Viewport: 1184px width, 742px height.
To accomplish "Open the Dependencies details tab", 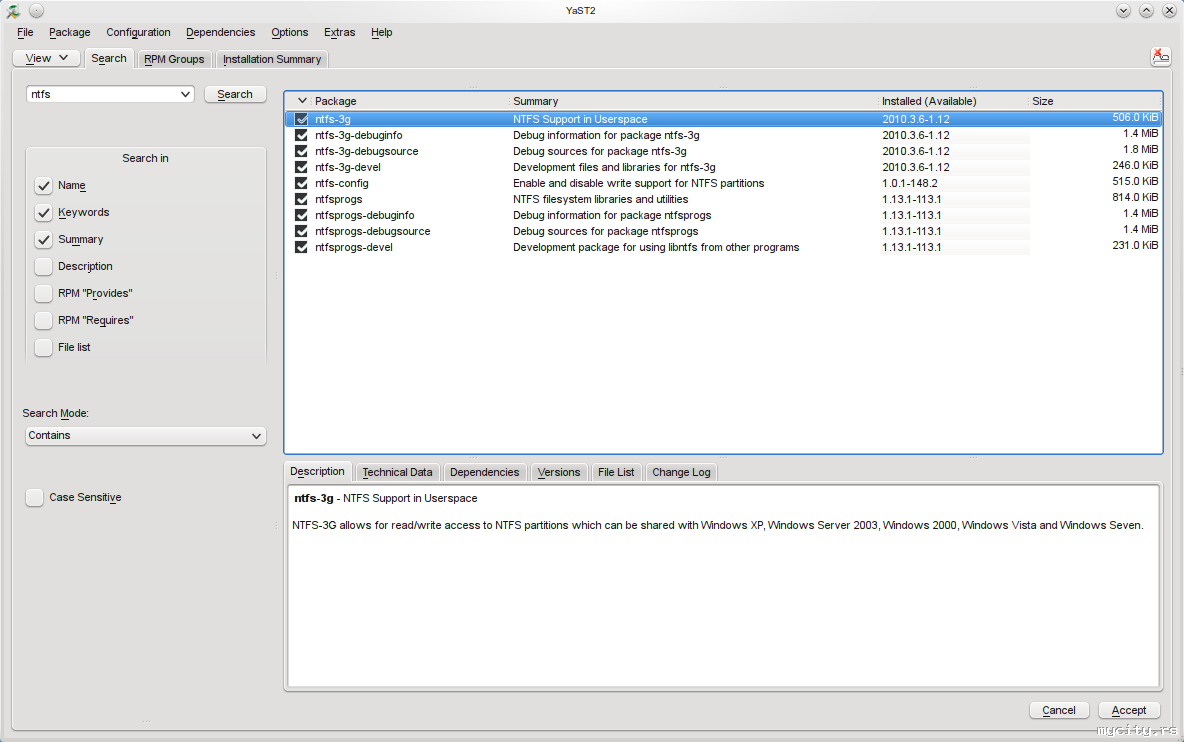I will click(485, 473).
